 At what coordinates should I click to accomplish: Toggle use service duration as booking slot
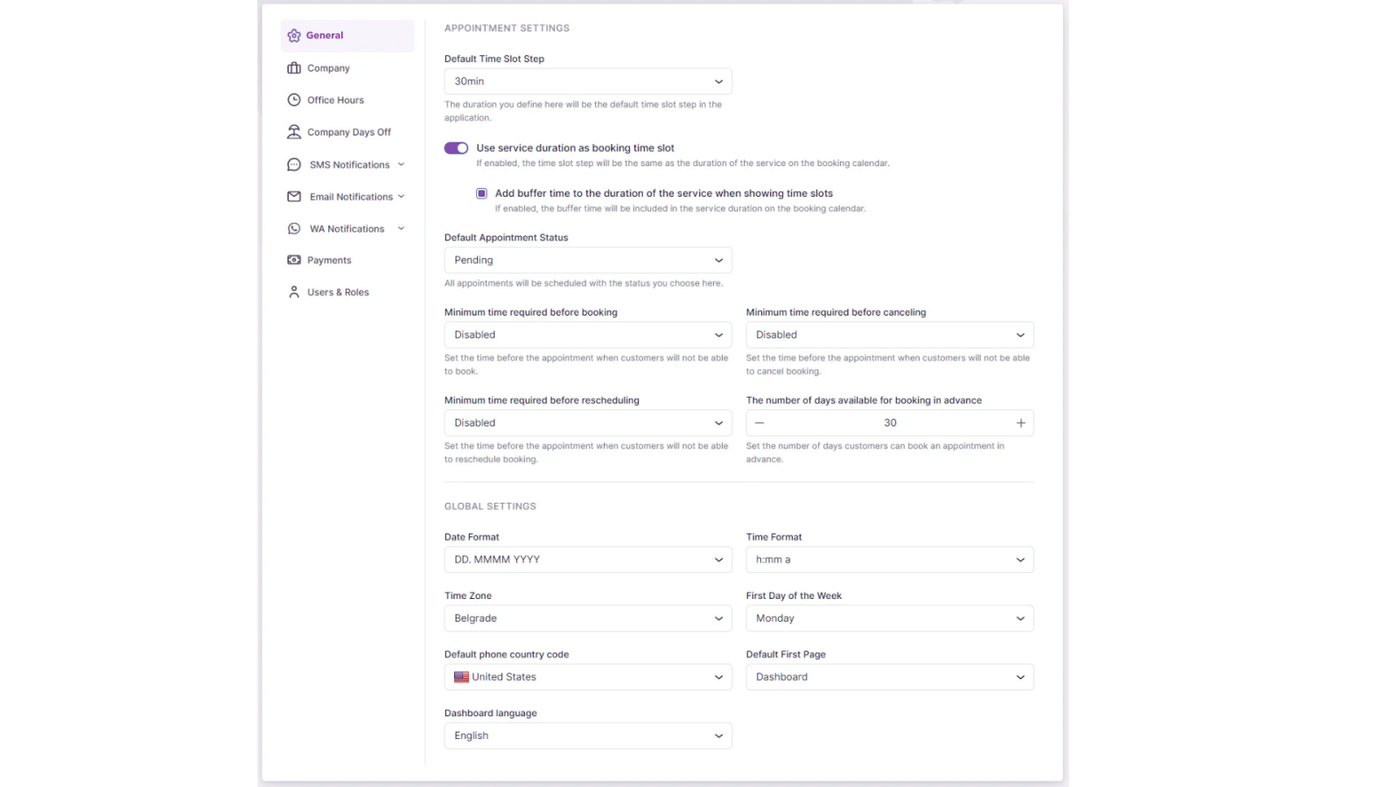click(456, 148)
